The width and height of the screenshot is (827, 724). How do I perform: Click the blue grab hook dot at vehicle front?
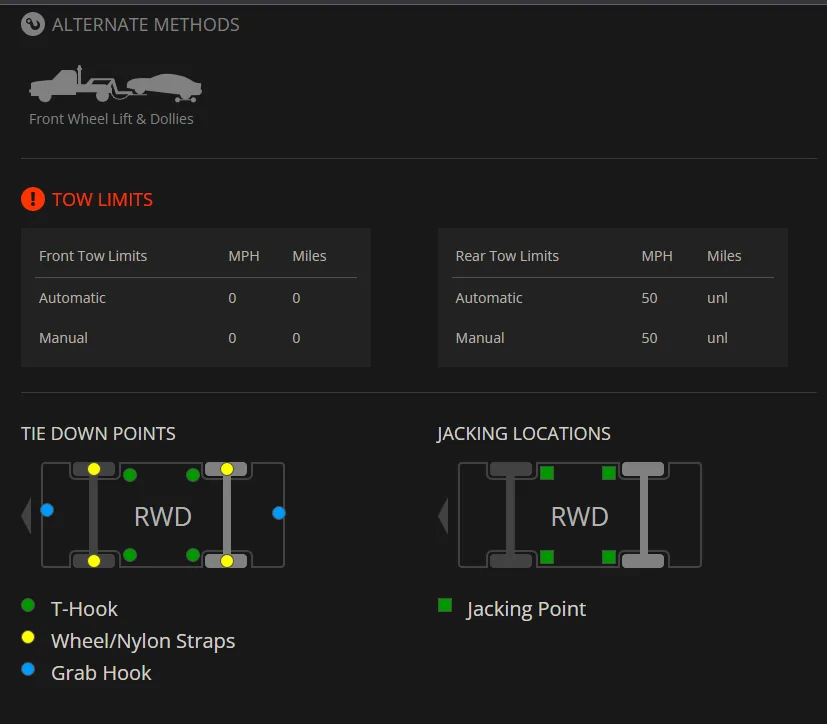coord(47,510)
